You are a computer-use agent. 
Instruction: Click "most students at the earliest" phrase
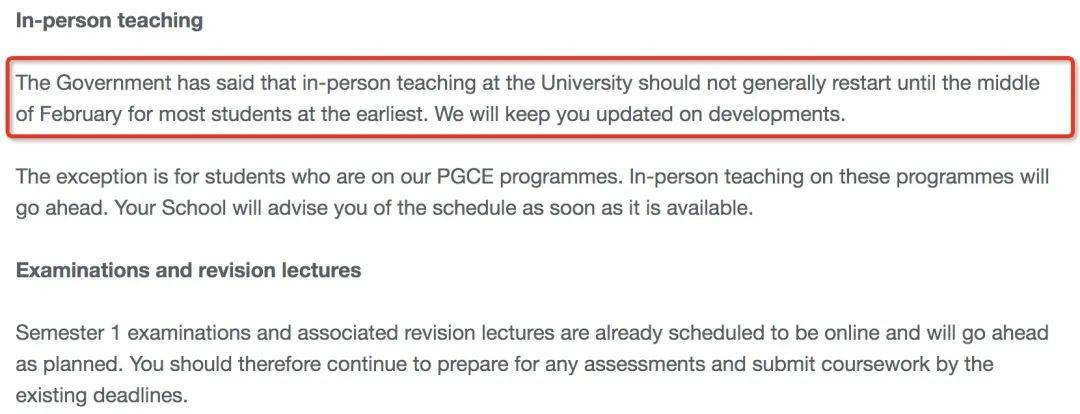click(x=291, y=114)
